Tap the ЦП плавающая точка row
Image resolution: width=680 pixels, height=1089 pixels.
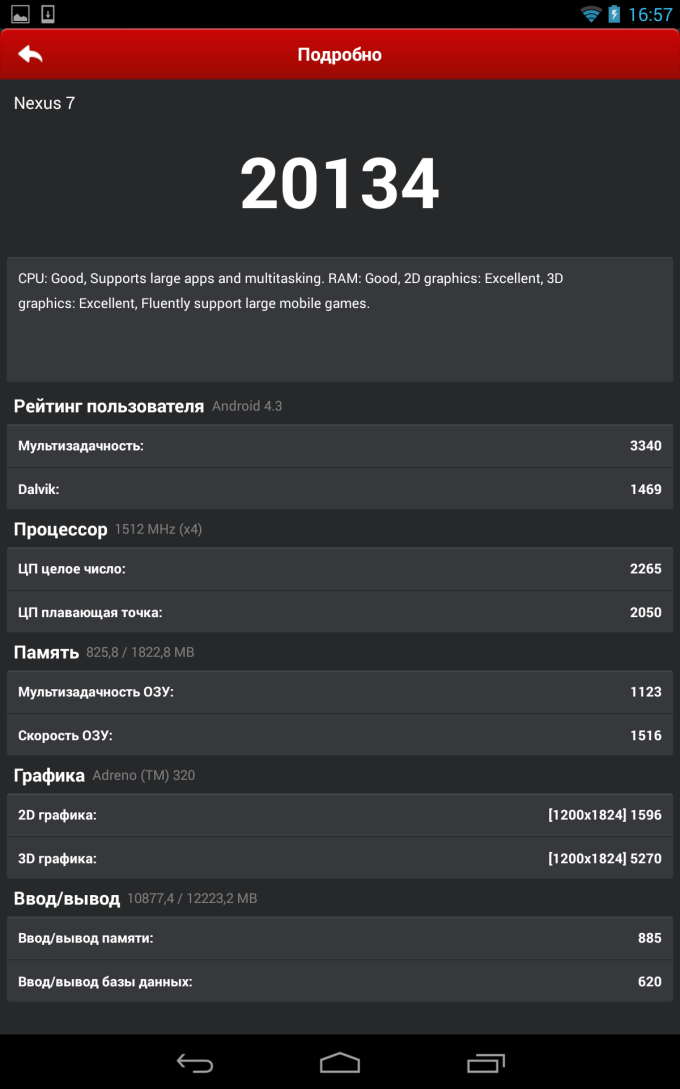pos(340,612)
